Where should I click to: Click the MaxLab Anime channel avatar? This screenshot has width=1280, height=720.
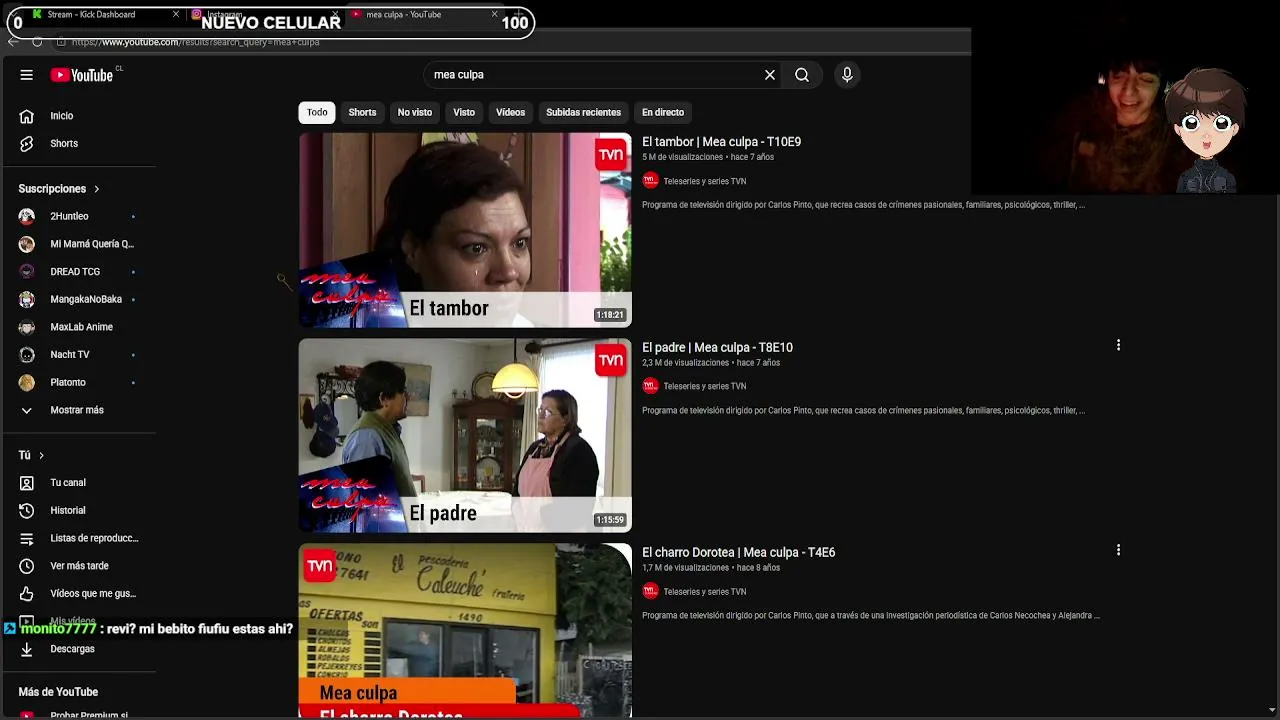coord(27,327)
